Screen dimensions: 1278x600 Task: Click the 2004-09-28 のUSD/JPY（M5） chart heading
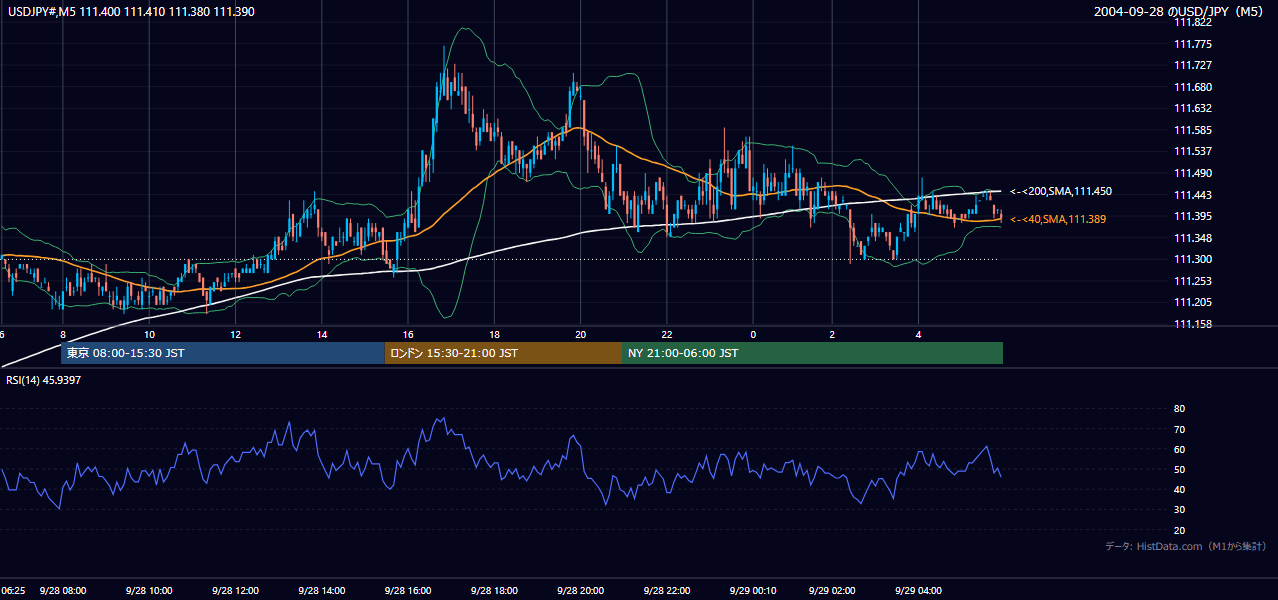(x=1180, y=11)
